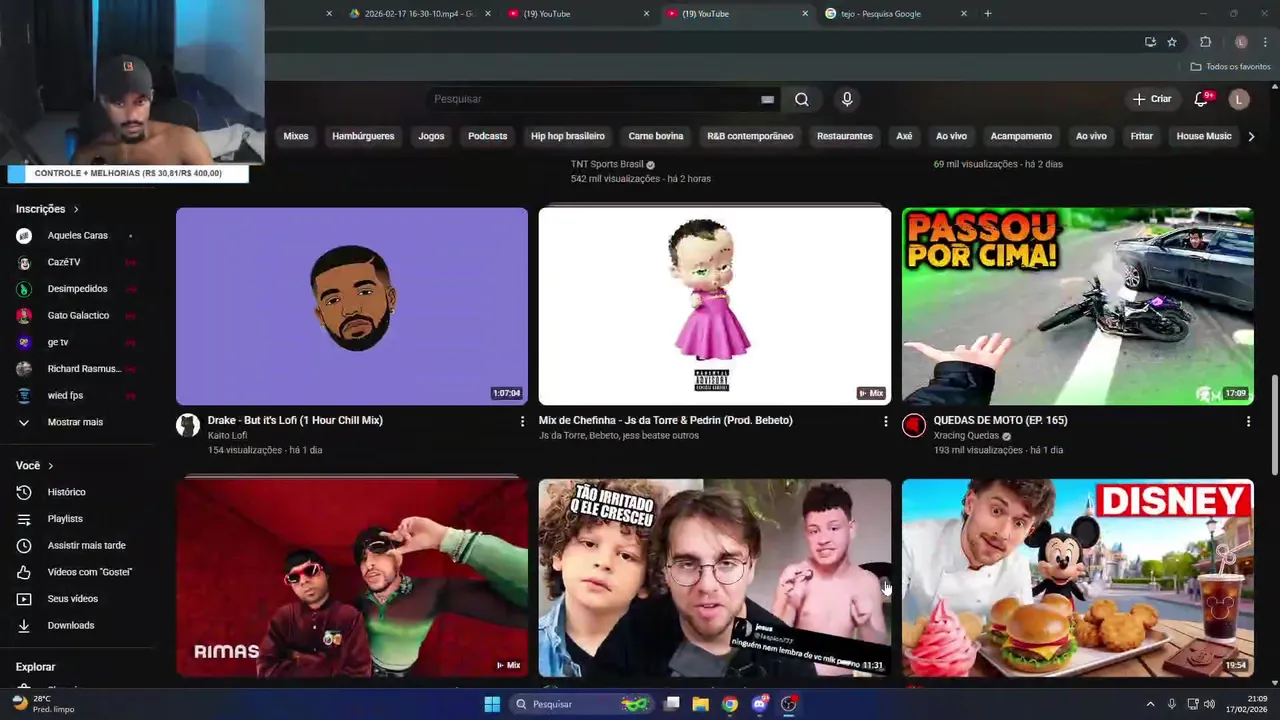
Task: Open CazéTV subscription
Action: (76, 262)
